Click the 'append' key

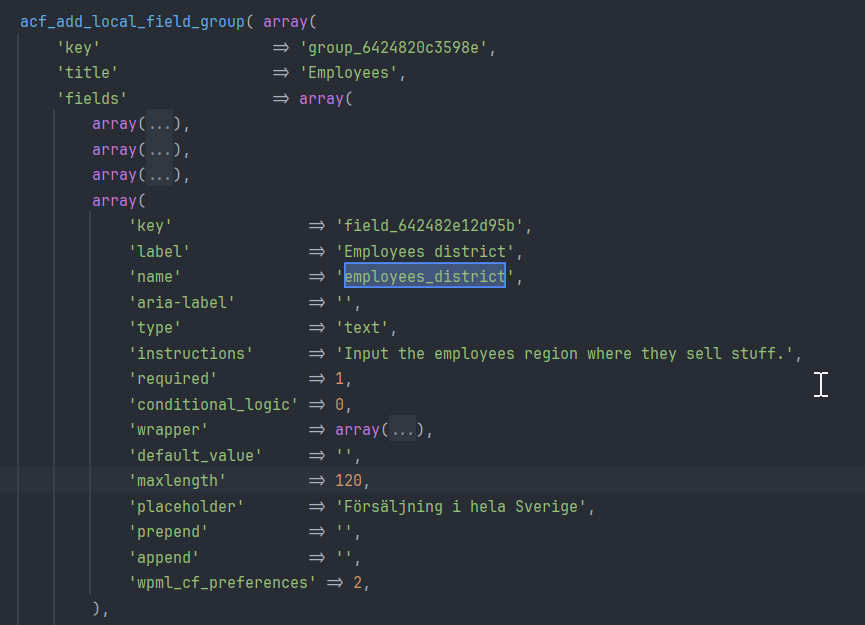tap(163, 558)
